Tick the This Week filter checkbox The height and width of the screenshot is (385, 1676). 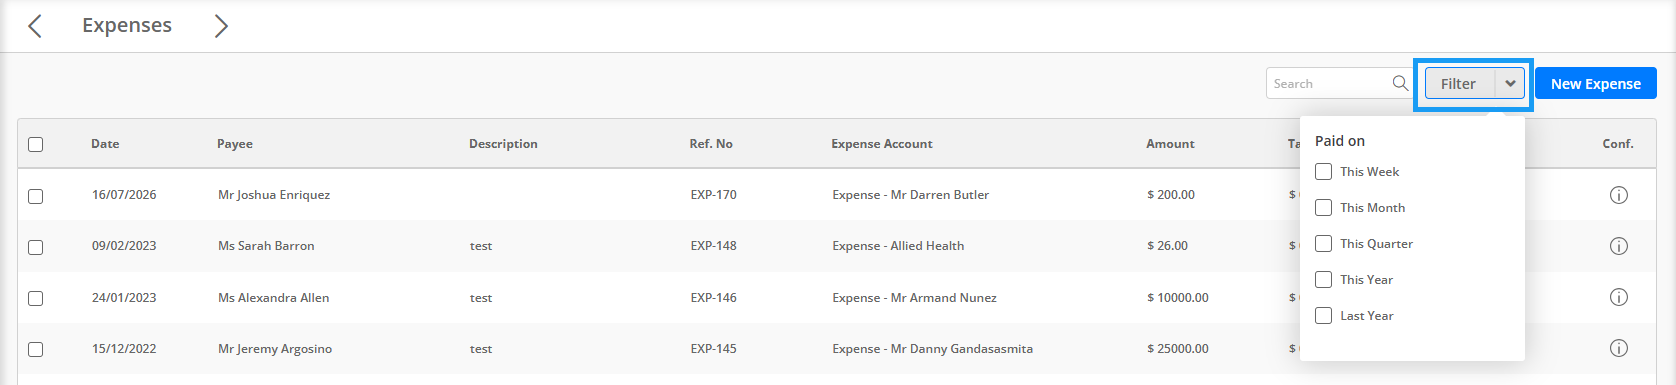pyautogui.click(x=1323, y=172)
